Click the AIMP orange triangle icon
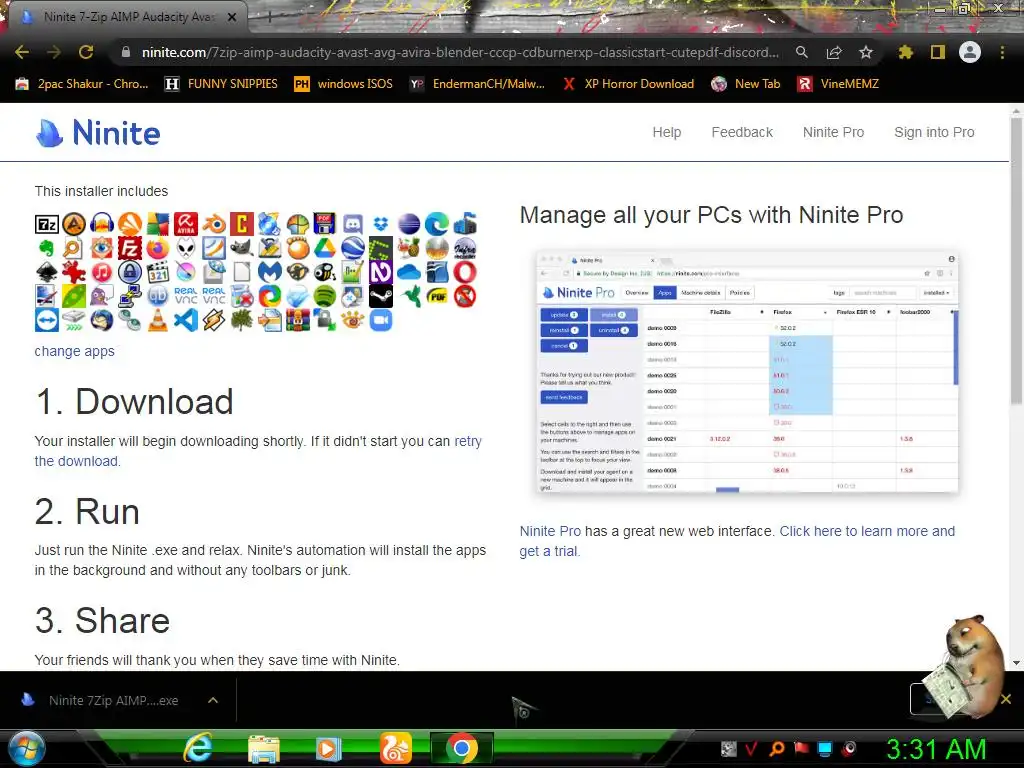1024x768 pixels. coord(74,225)
